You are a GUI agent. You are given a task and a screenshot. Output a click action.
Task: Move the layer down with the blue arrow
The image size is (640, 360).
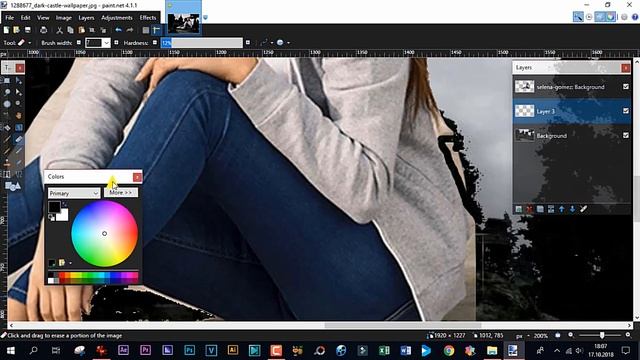pyautogui.click(x=572, y=209)
